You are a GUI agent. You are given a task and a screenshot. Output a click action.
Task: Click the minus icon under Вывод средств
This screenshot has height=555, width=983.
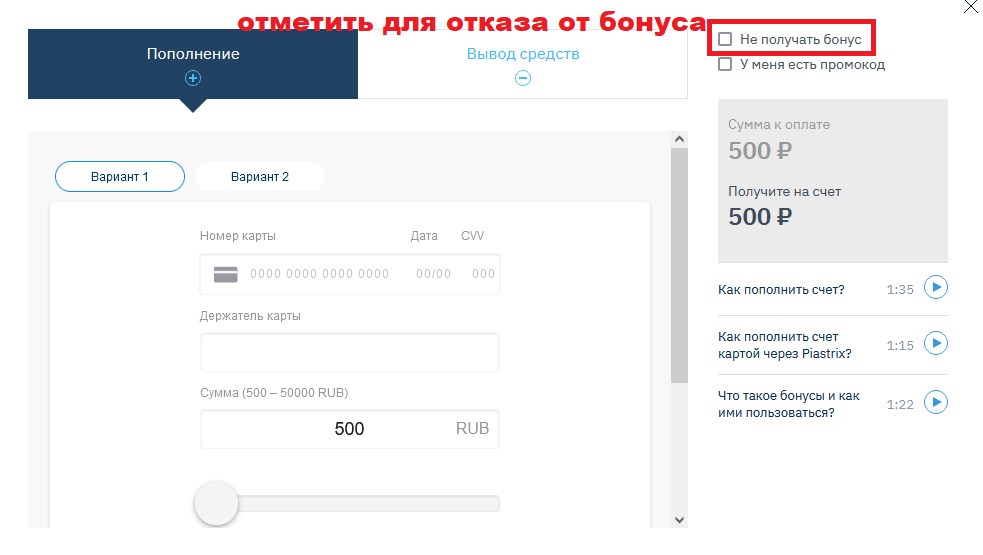[x=522, y=78]
